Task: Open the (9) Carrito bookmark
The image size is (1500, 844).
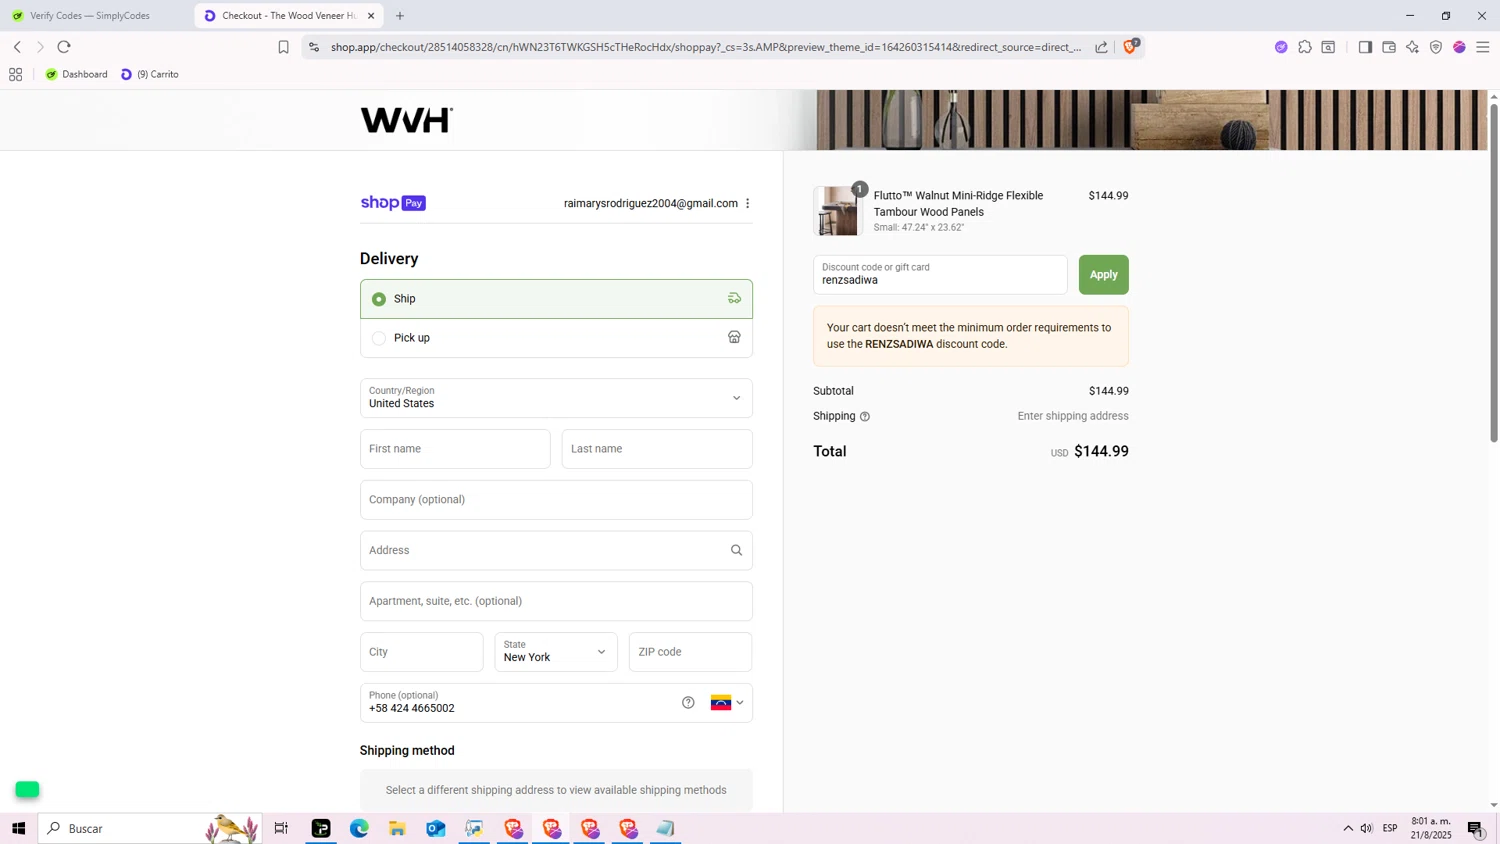Action: point(150,74)
